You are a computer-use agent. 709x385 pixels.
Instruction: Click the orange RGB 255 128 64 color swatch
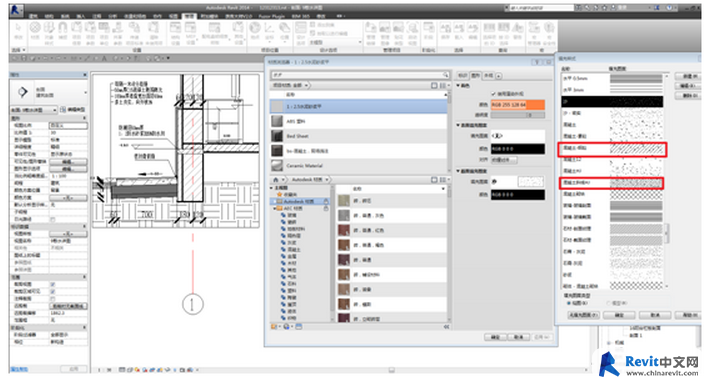[517, 105]
